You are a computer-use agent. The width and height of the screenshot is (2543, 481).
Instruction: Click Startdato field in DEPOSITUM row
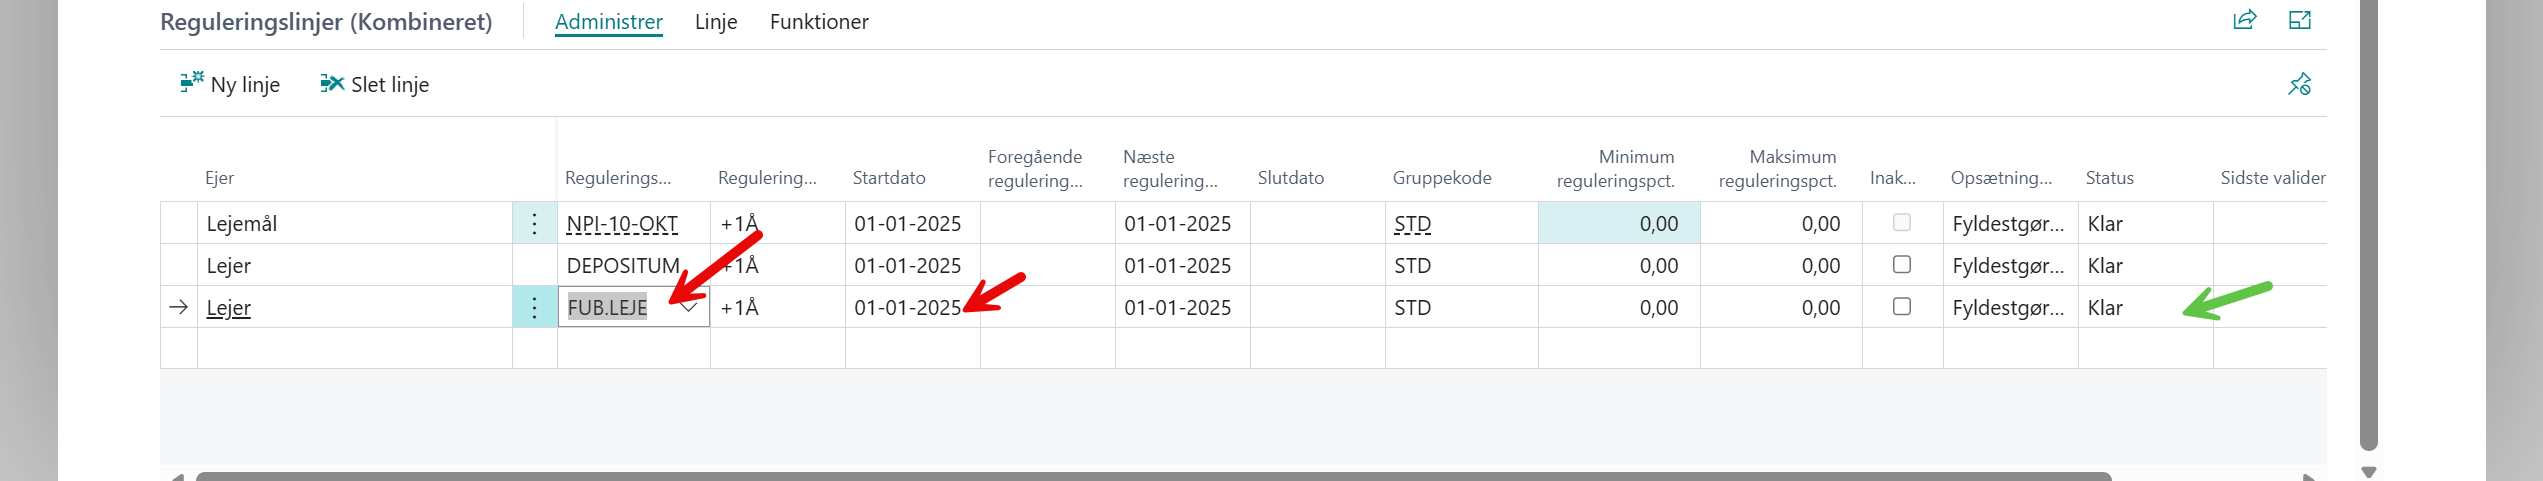pyautogui.click(x=907, y=266)
